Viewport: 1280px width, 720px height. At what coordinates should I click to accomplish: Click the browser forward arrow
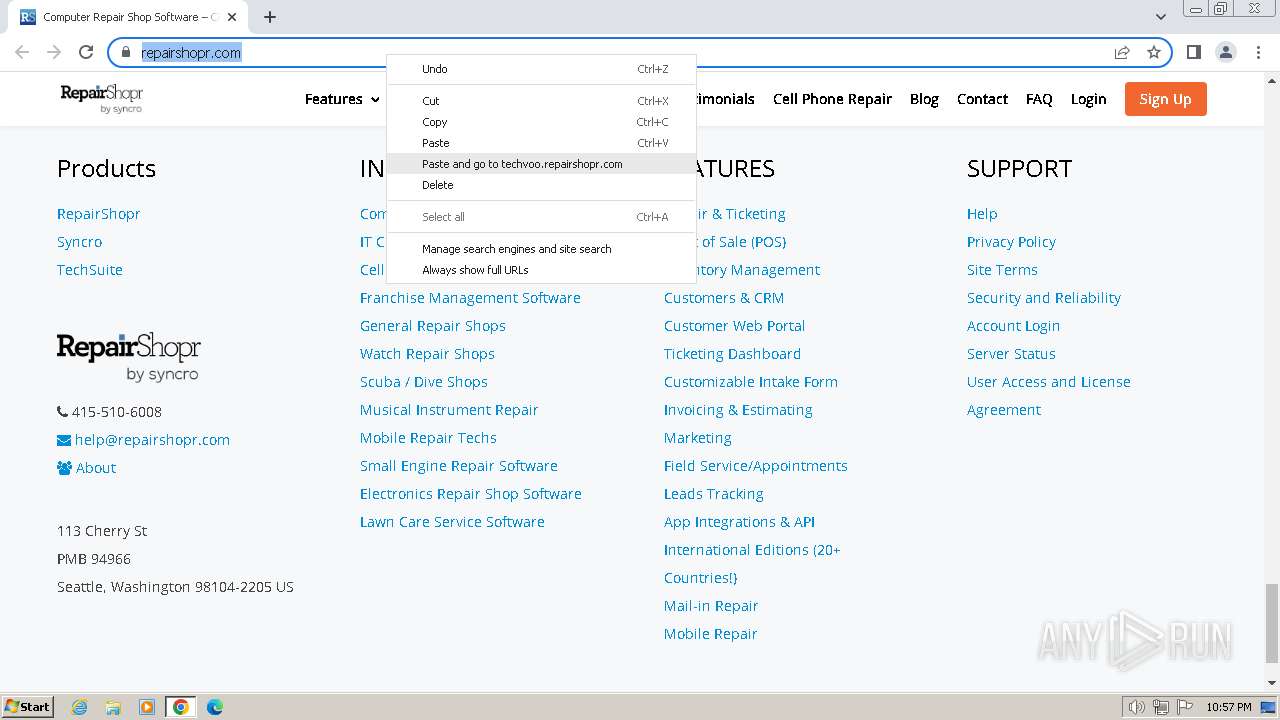pyautogui.click(x=54, y=52)
